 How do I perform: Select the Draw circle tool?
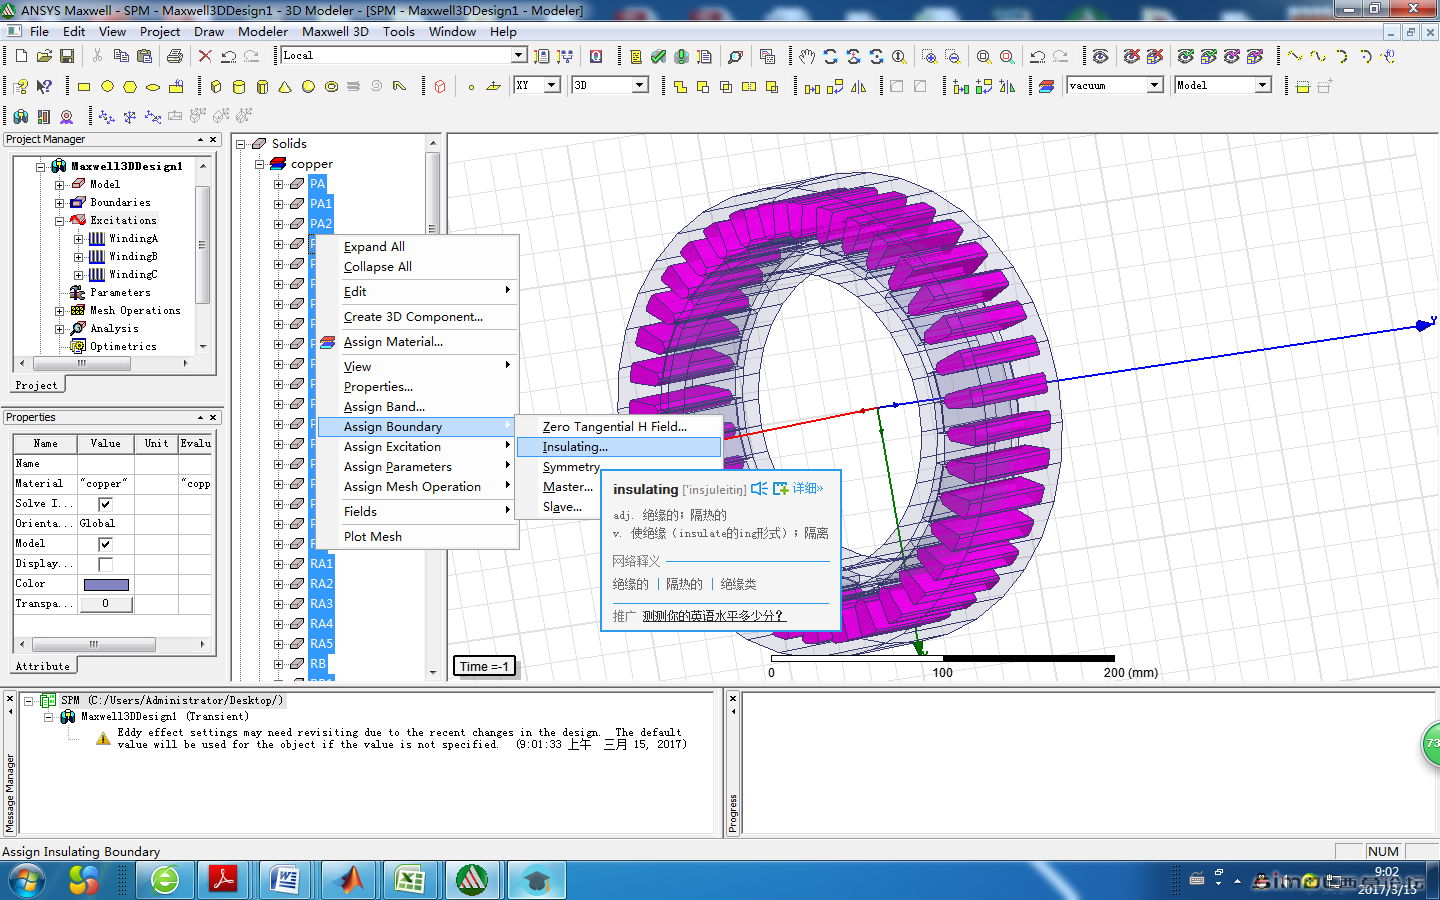107,86
